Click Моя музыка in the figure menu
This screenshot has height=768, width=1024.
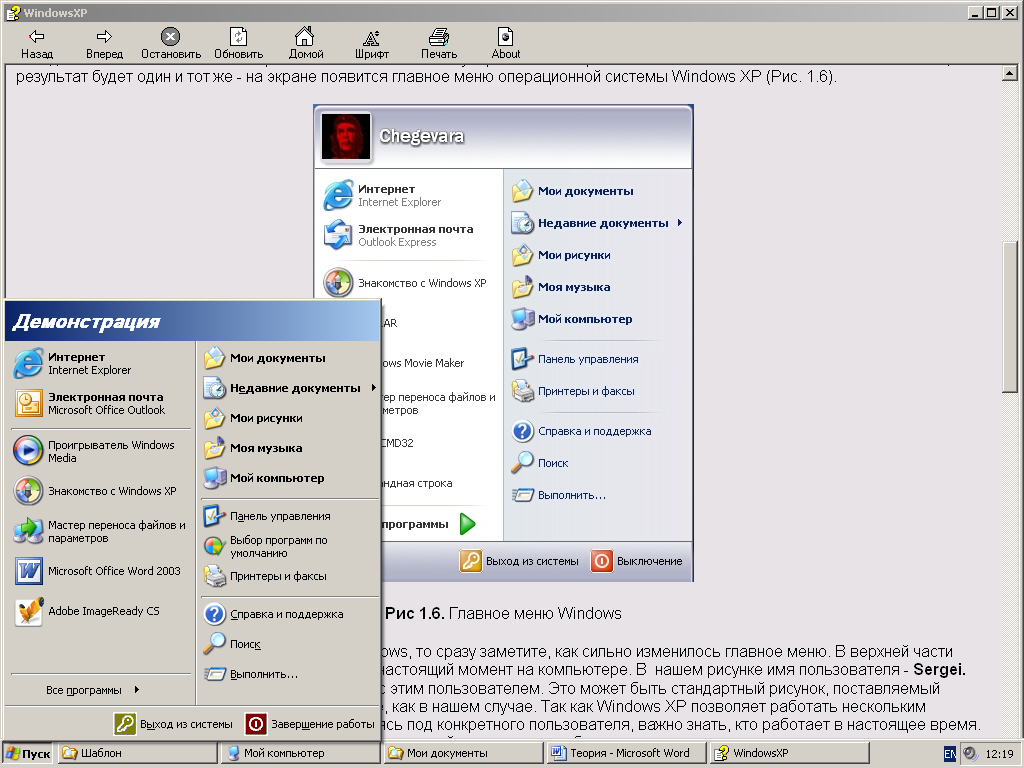click(561, 287)
